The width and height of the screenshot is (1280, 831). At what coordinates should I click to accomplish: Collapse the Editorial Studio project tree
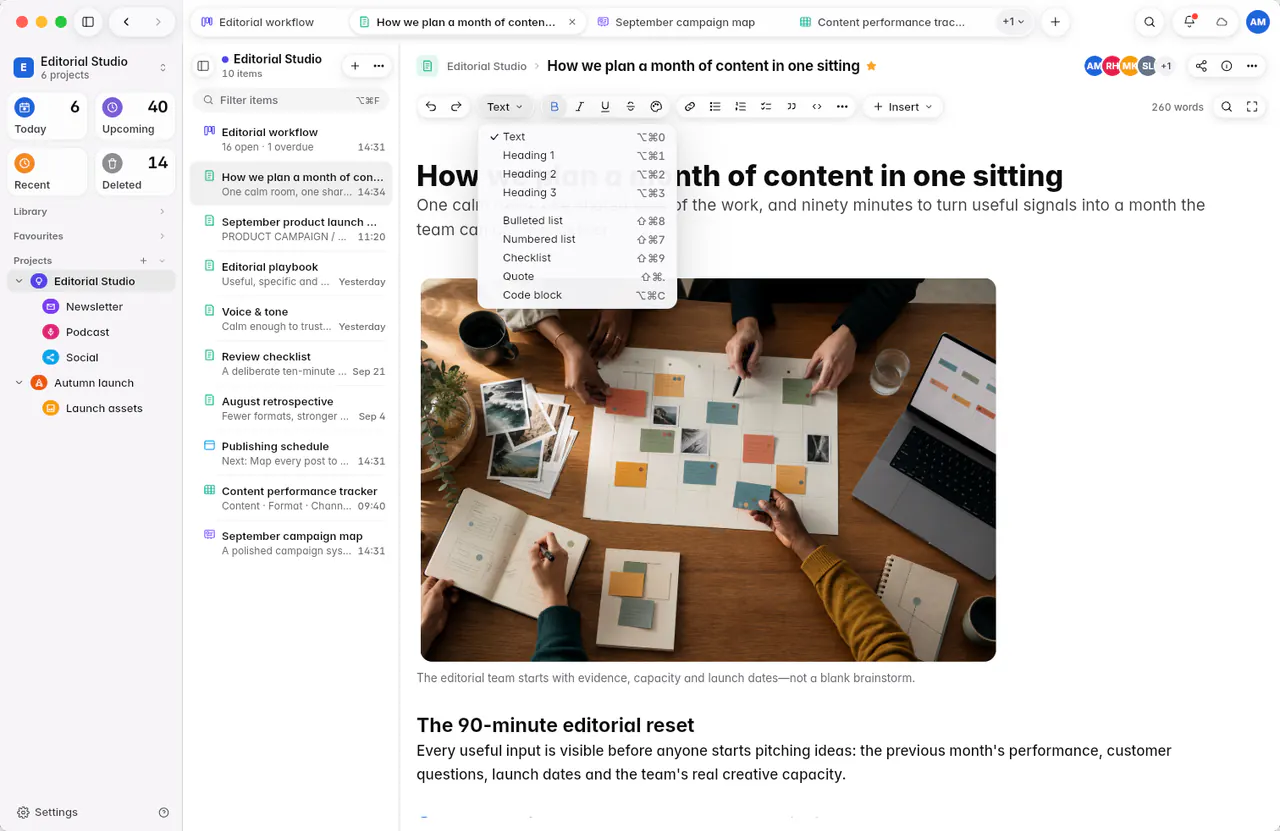pos(19,281)
